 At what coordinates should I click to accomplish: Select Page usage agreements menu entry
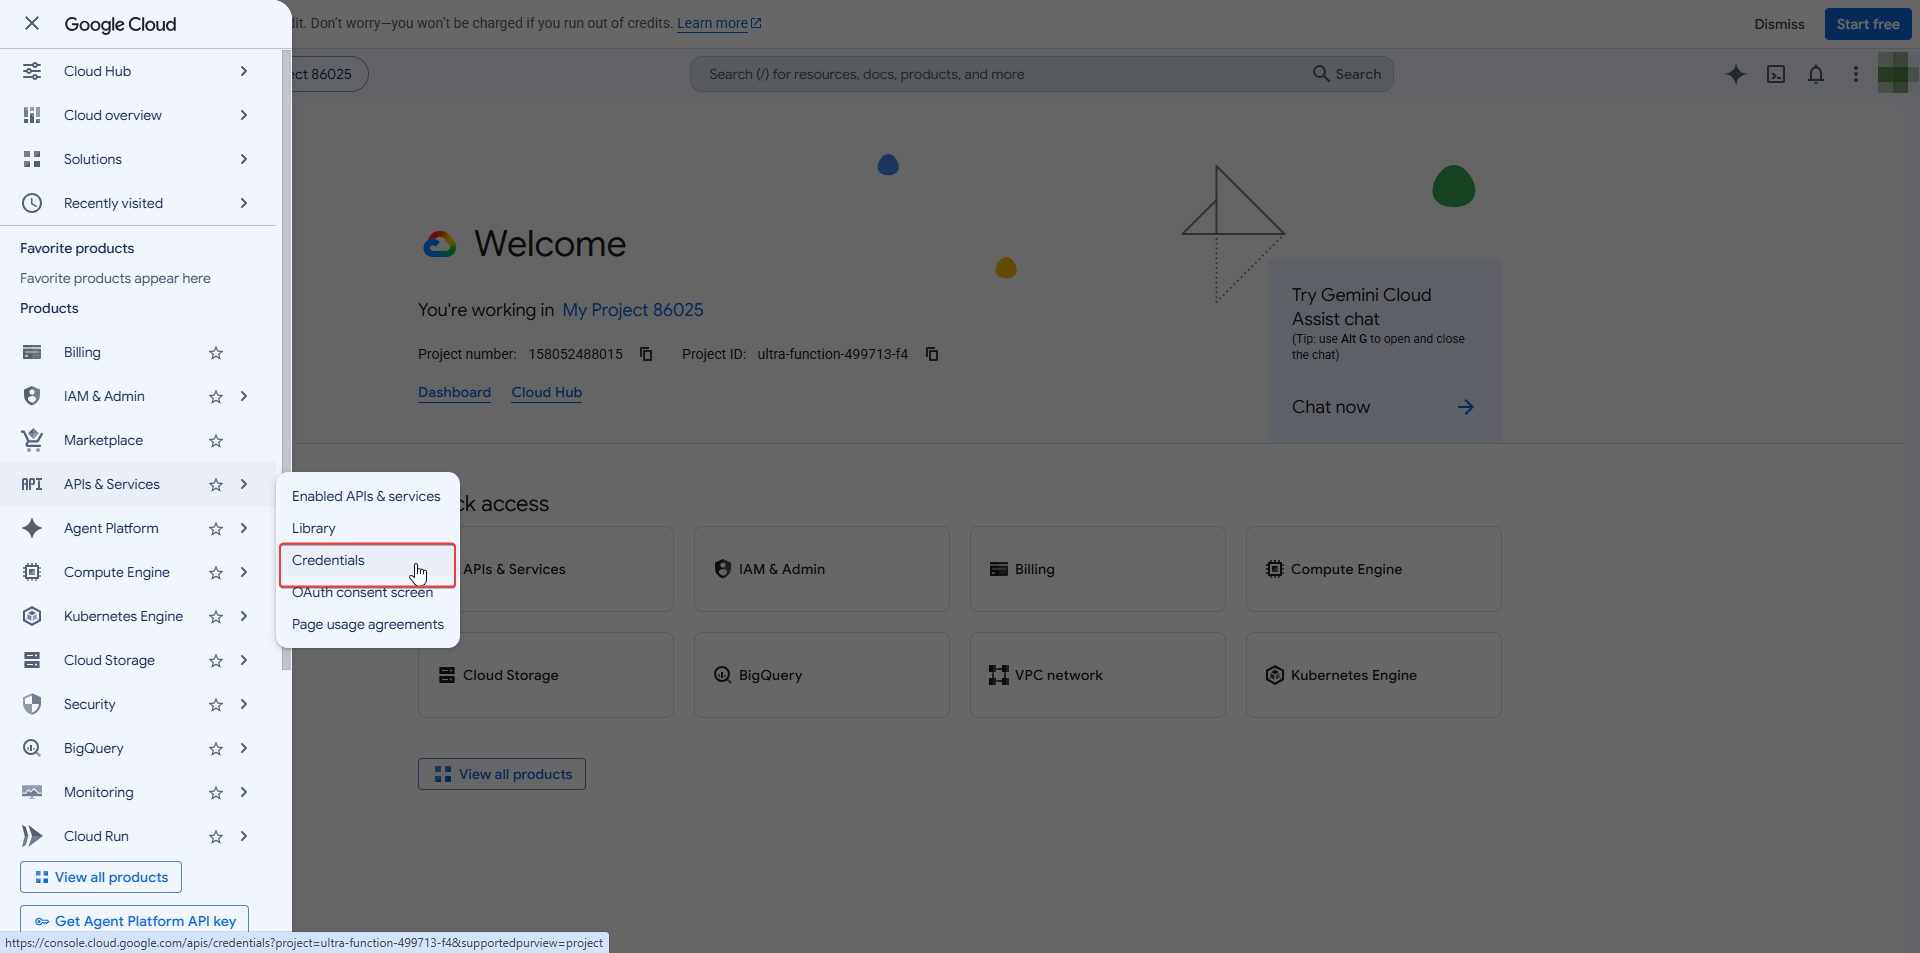point(367,624)
